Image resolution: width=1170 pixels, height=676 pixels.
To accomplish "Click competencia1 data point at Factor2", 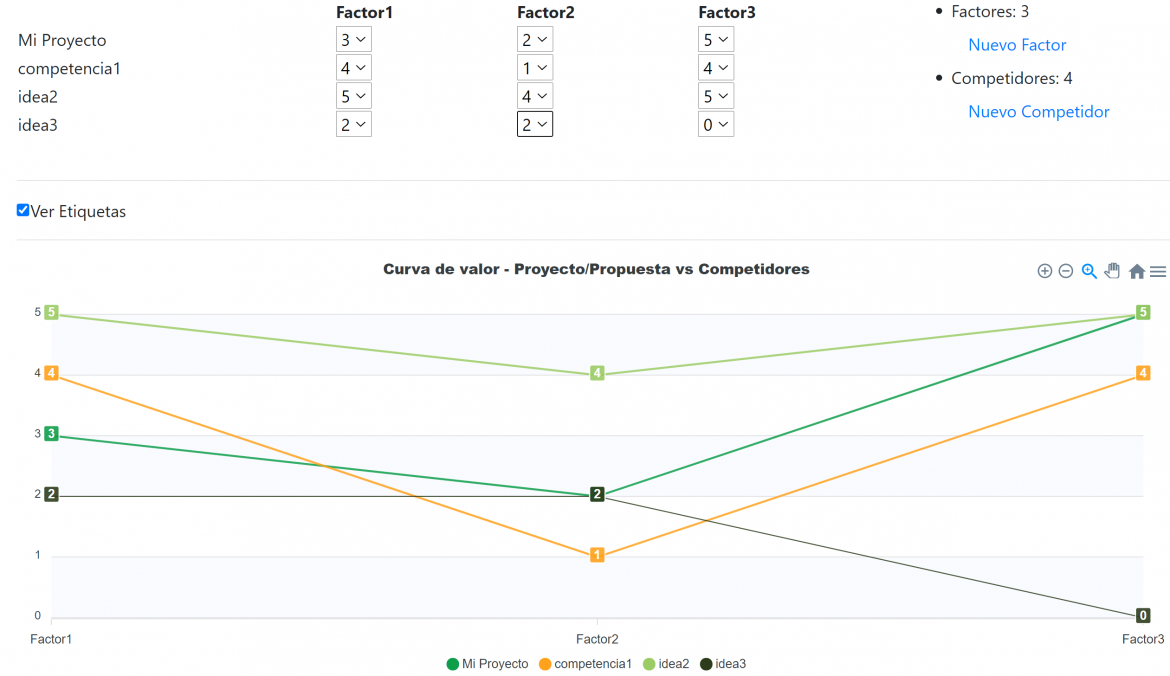I will (x=597, y=555).
